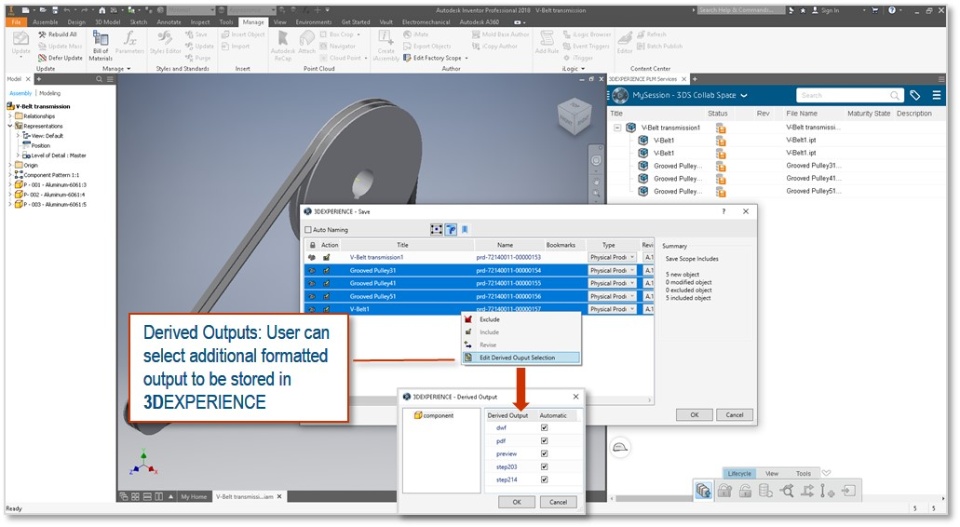
Task: Open the Styles Editor tool
Action: click(x=165, y=43)
